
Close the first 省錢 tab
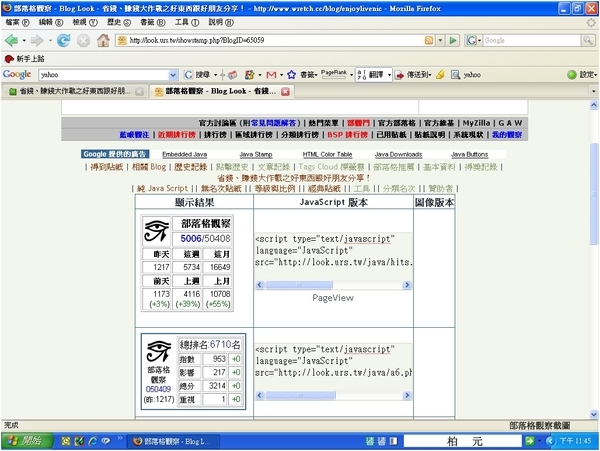pos(140,91)
